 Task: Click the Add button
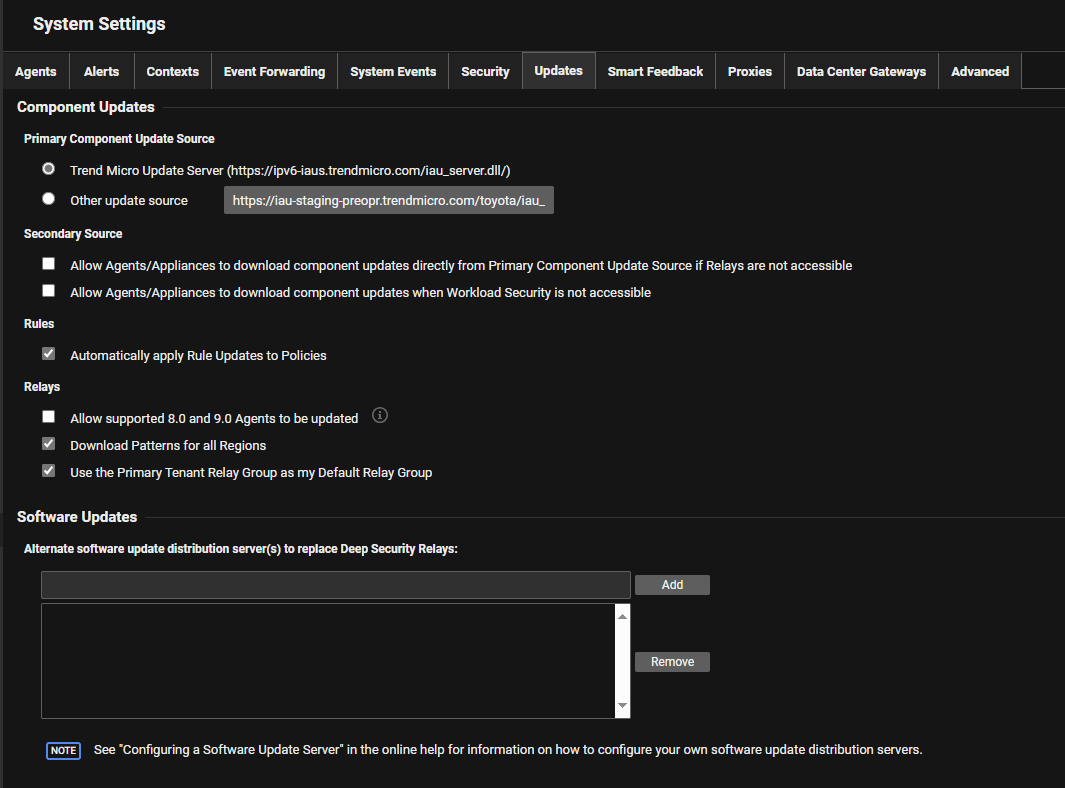point(672,584)
